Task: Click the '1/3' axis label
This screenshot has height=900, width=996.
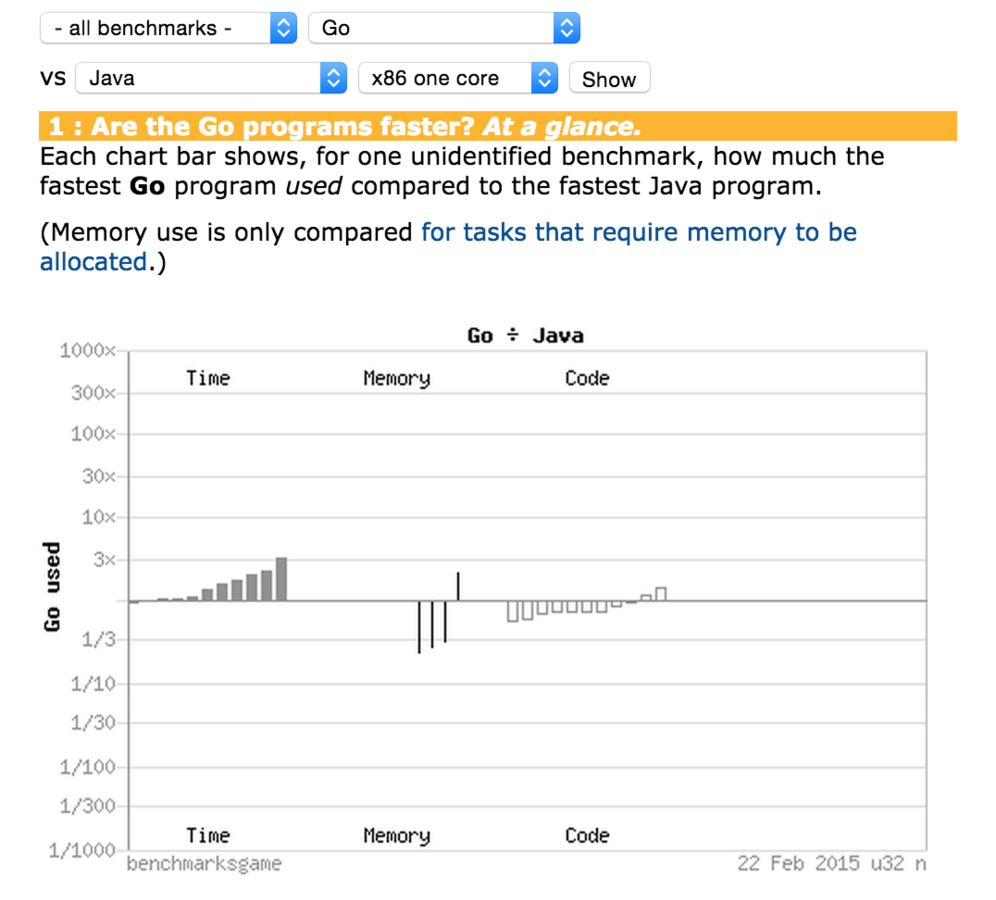Action: coord(99,639)
